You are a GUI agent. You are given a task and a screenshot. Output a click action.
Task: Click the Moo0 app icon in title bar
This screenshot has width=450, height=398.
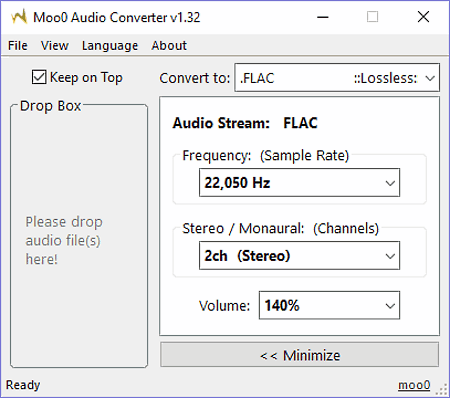[x=19, y=17]
